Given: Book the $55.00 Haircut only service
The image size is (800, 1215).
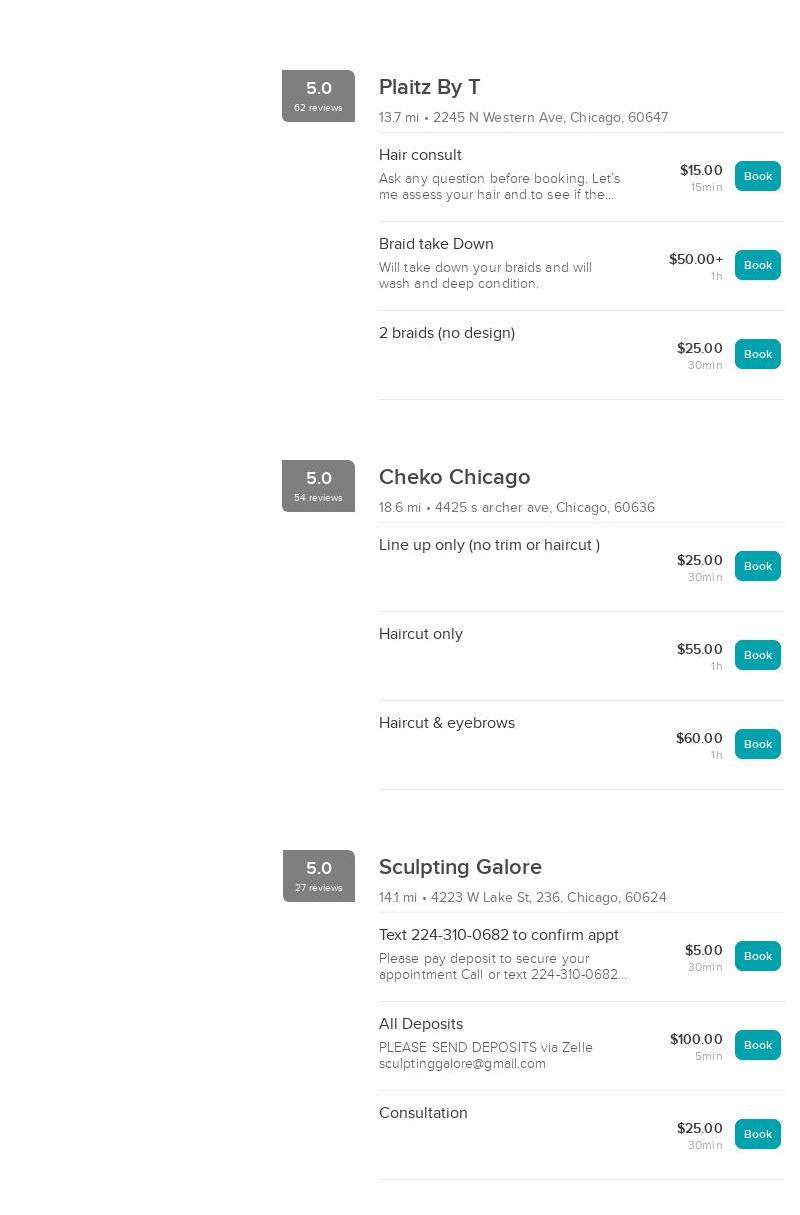Looking at the screenshot, I should [757, 655].
